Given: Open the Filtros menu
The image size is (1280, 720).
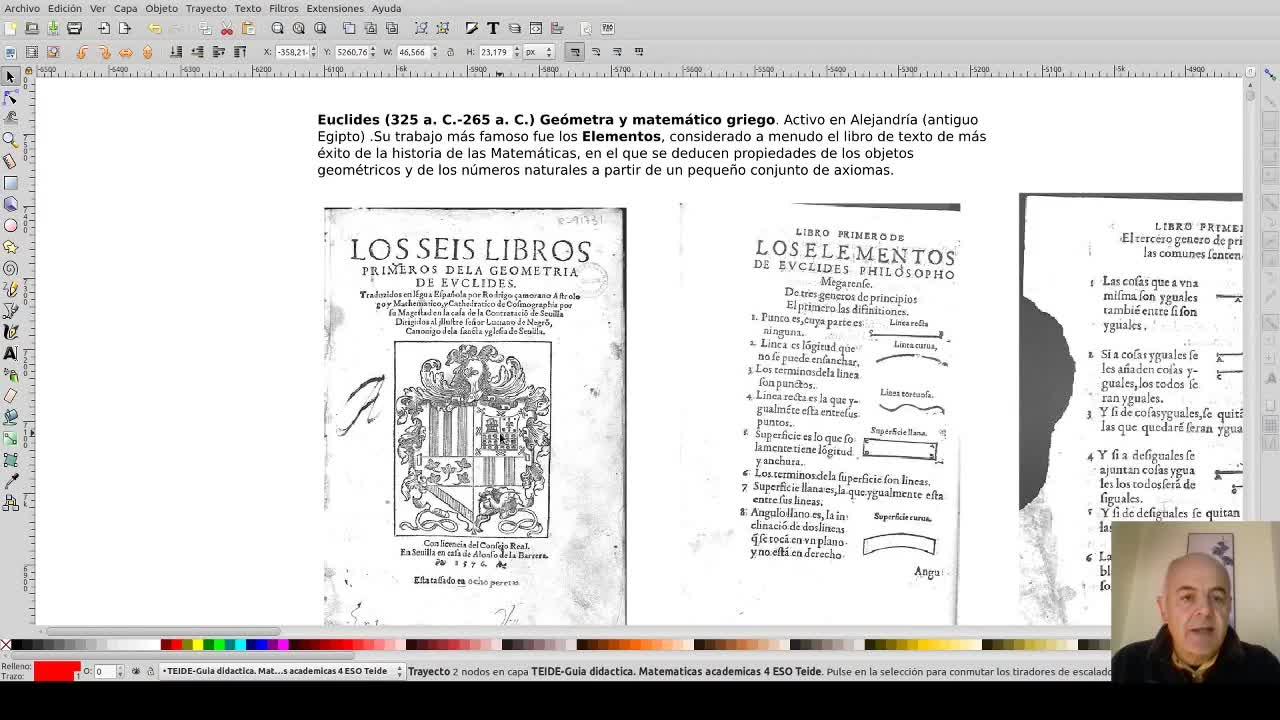Looking at the screenshot, I should click(283, 8).
